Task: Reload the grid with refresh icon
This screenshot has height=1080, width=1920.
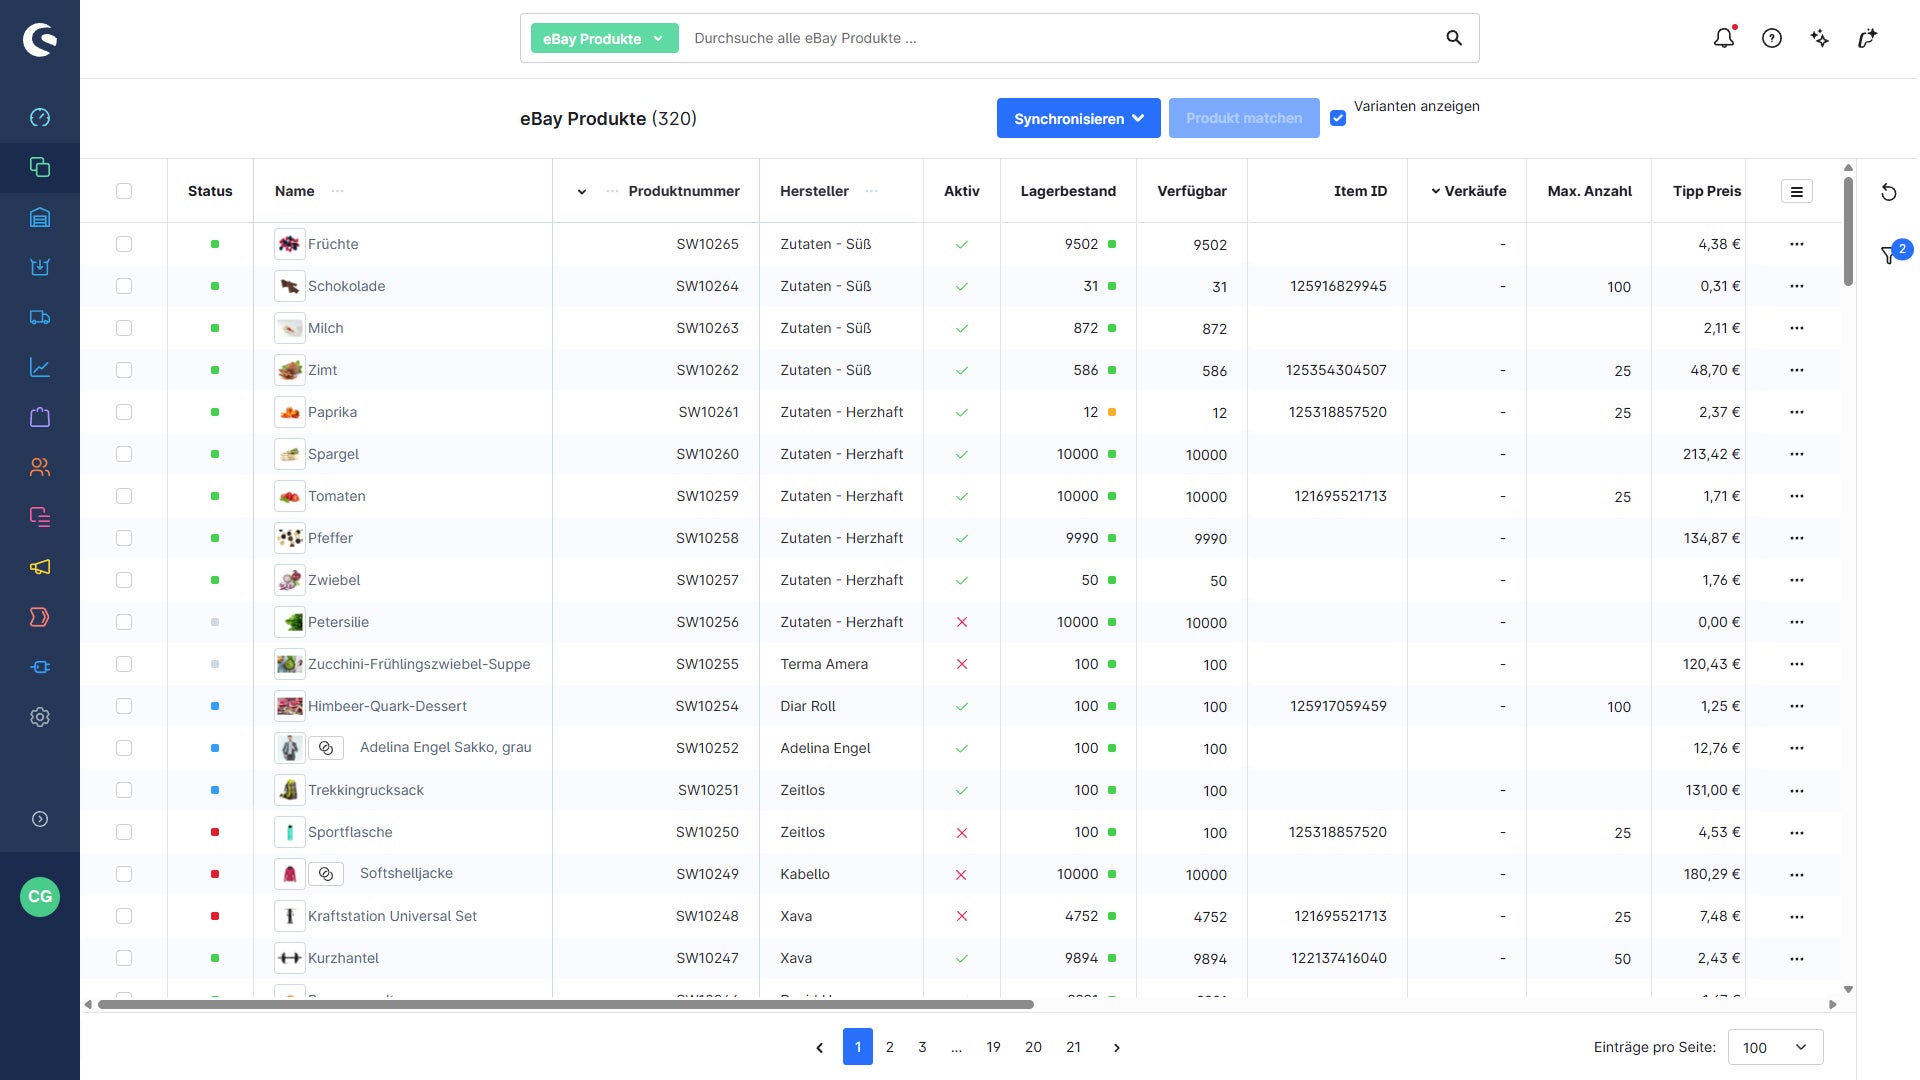Action: [x=1889, y=192]
